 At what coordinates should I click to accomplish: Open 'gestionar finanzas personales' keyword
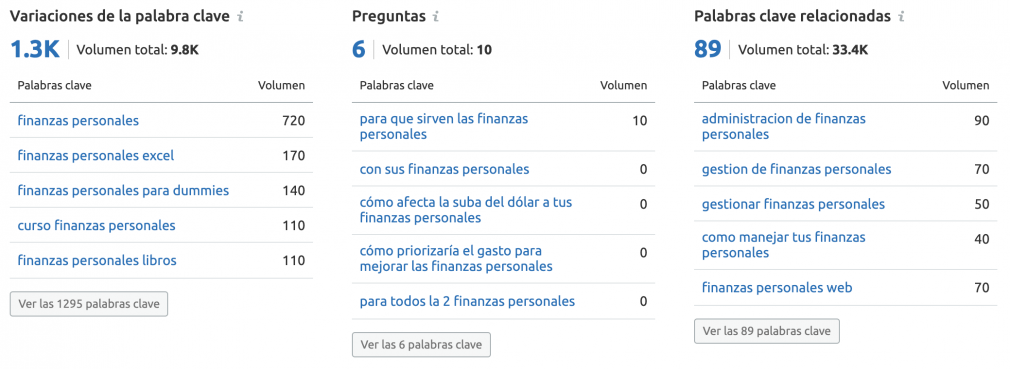point(793,204)
